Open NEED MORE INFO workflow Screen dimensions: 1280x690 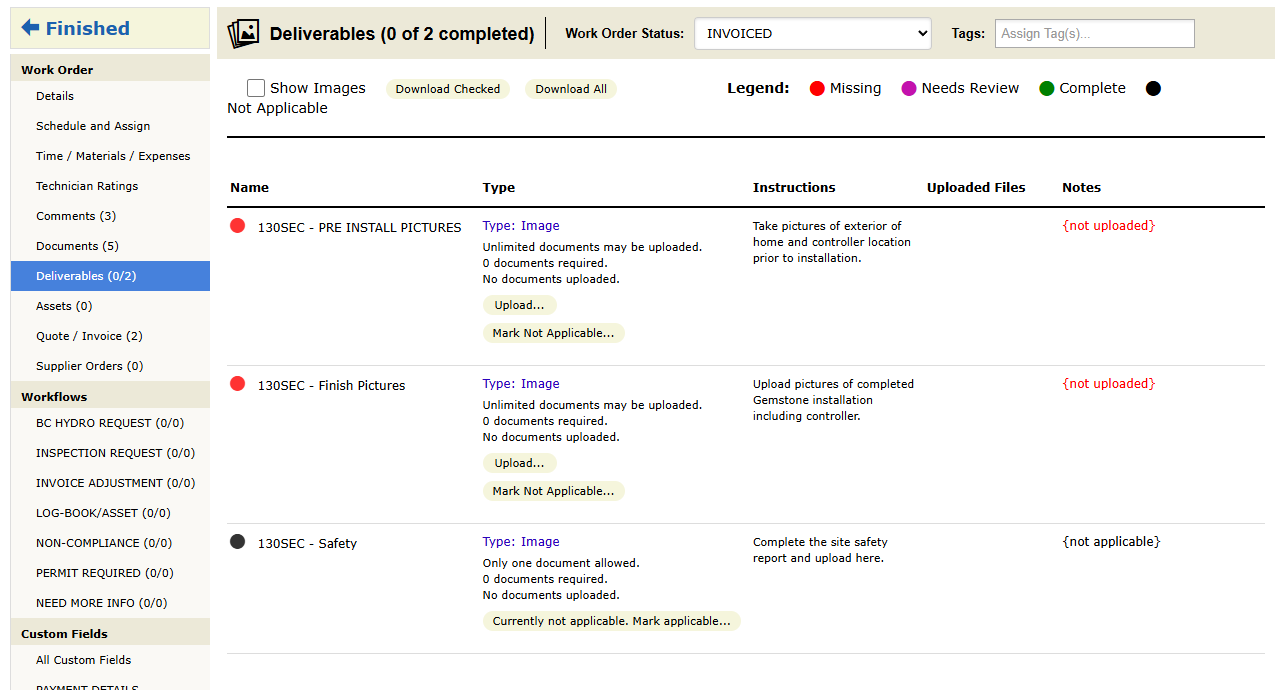pyautogui.click(x=110, y=603)
